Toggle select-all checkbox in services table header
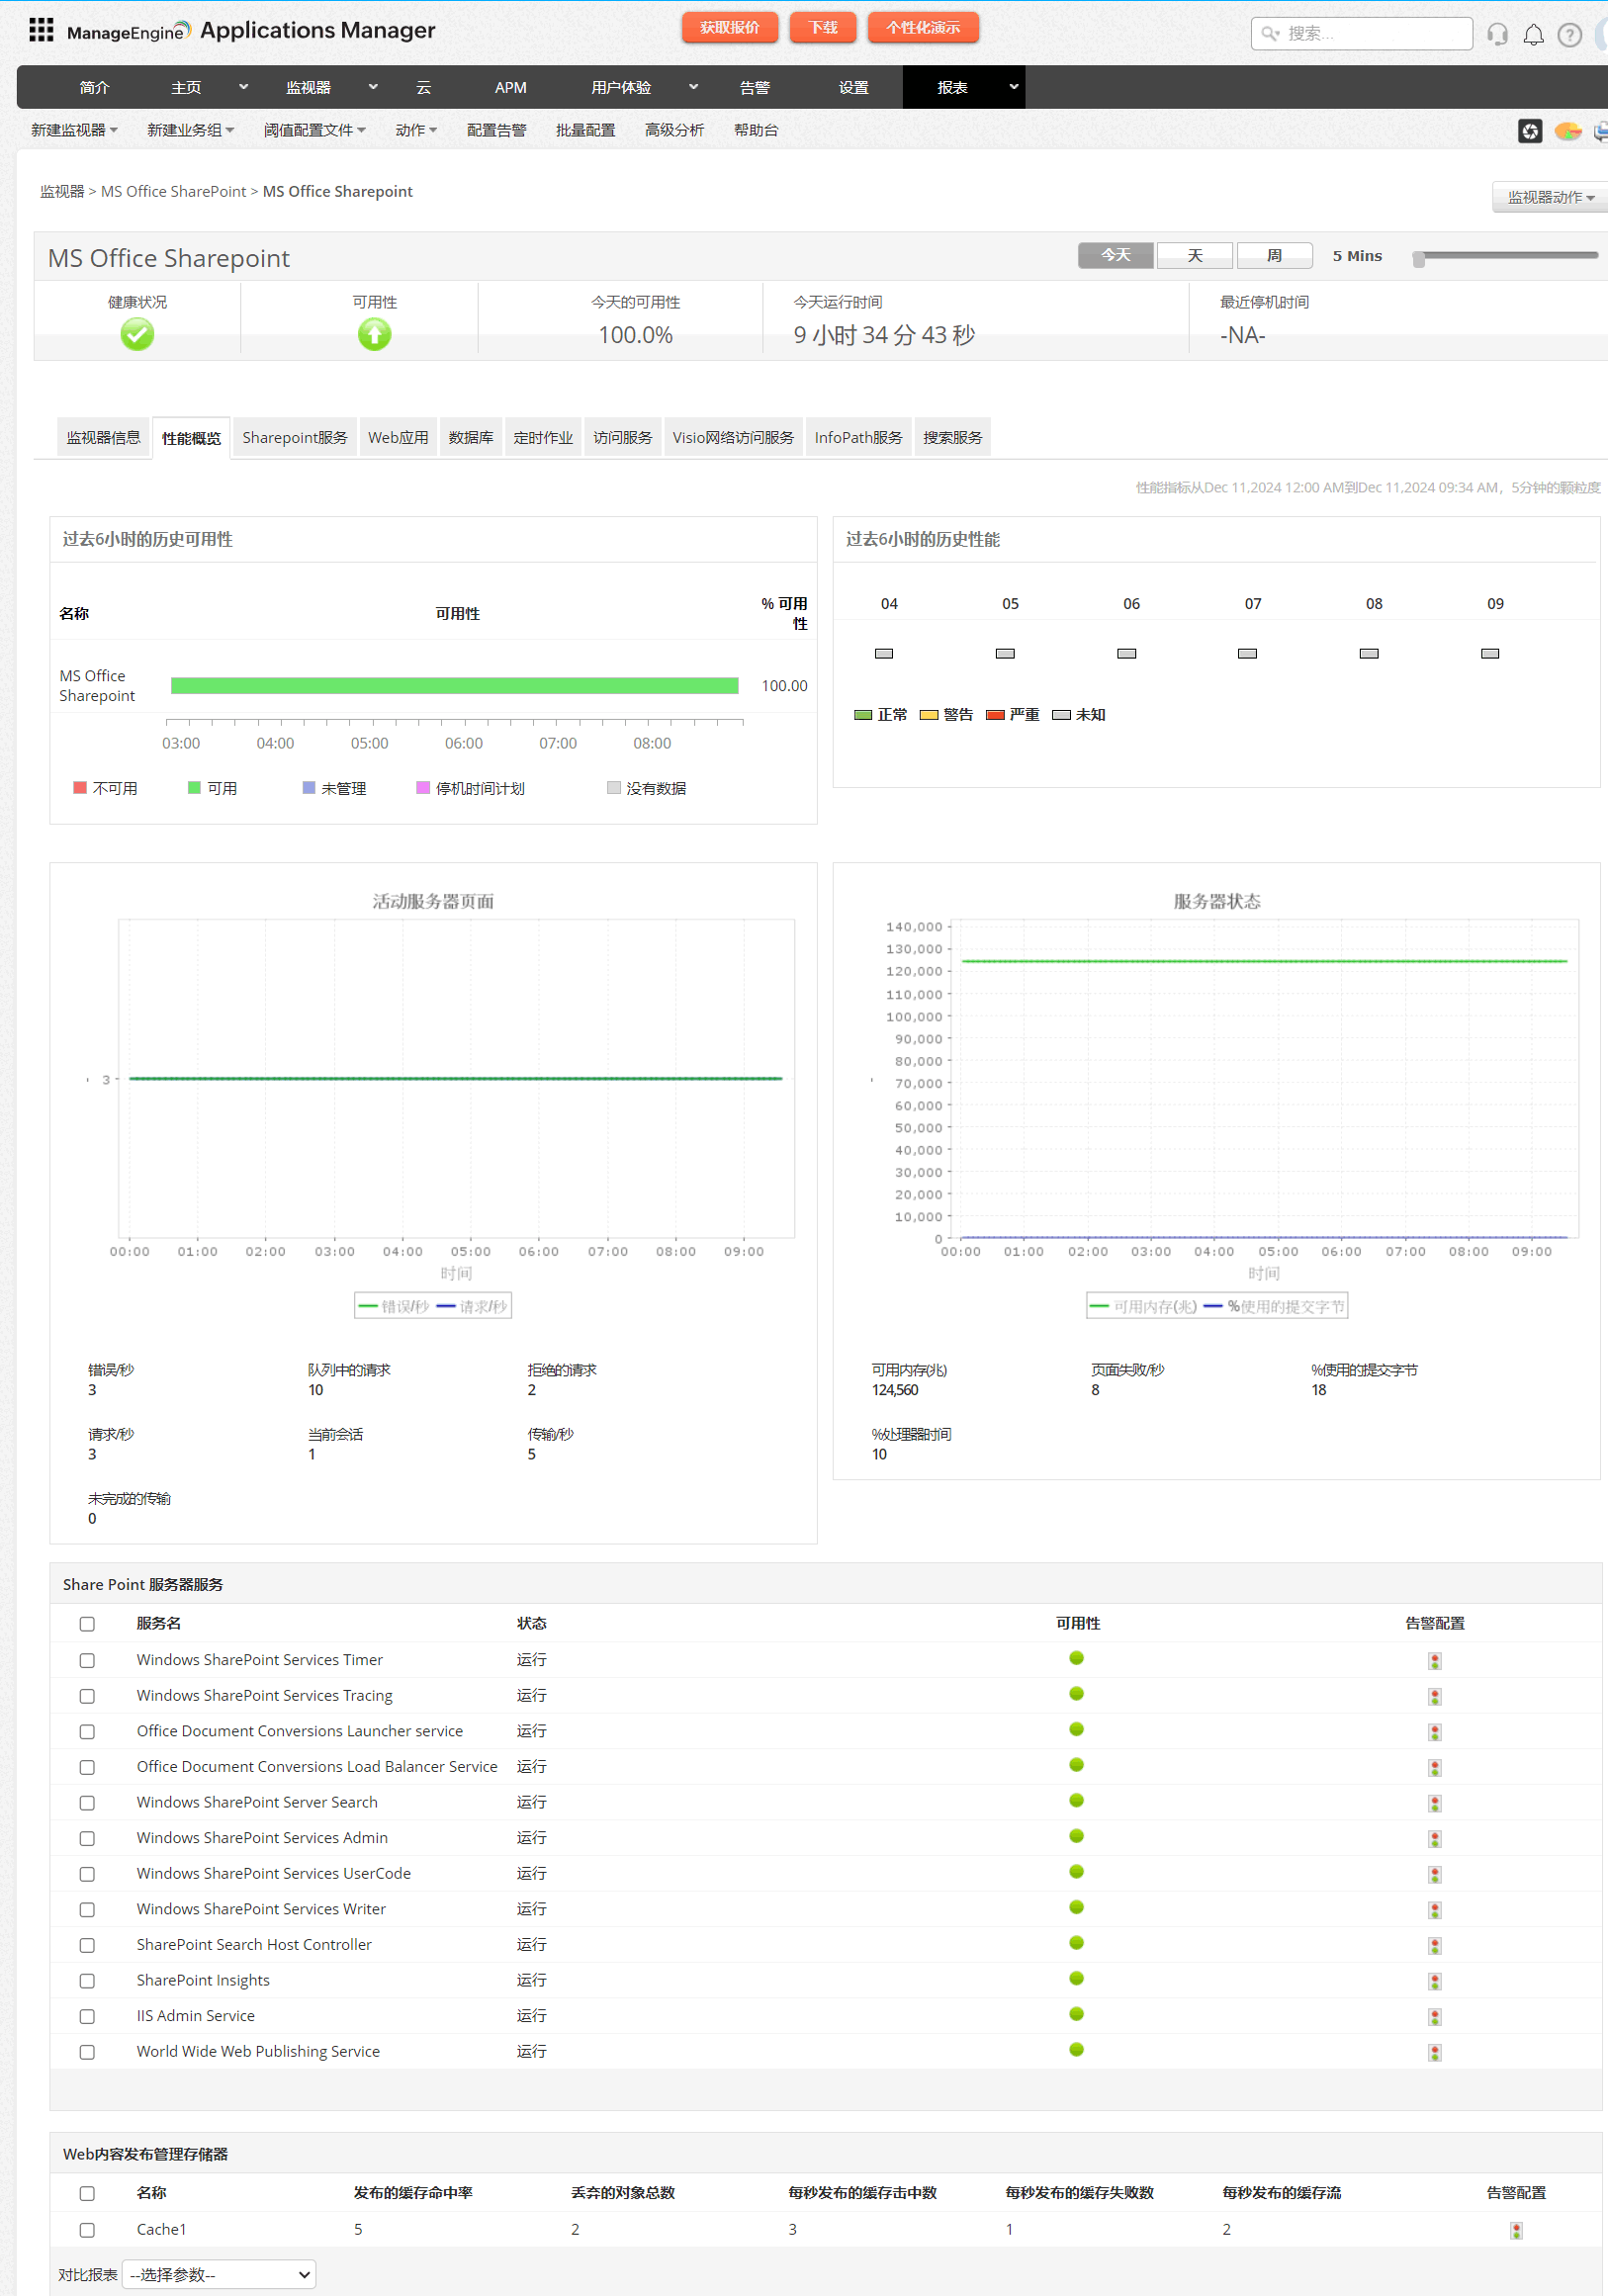Screen dimensions: 1608x2296 click(x=87, y=1625)
